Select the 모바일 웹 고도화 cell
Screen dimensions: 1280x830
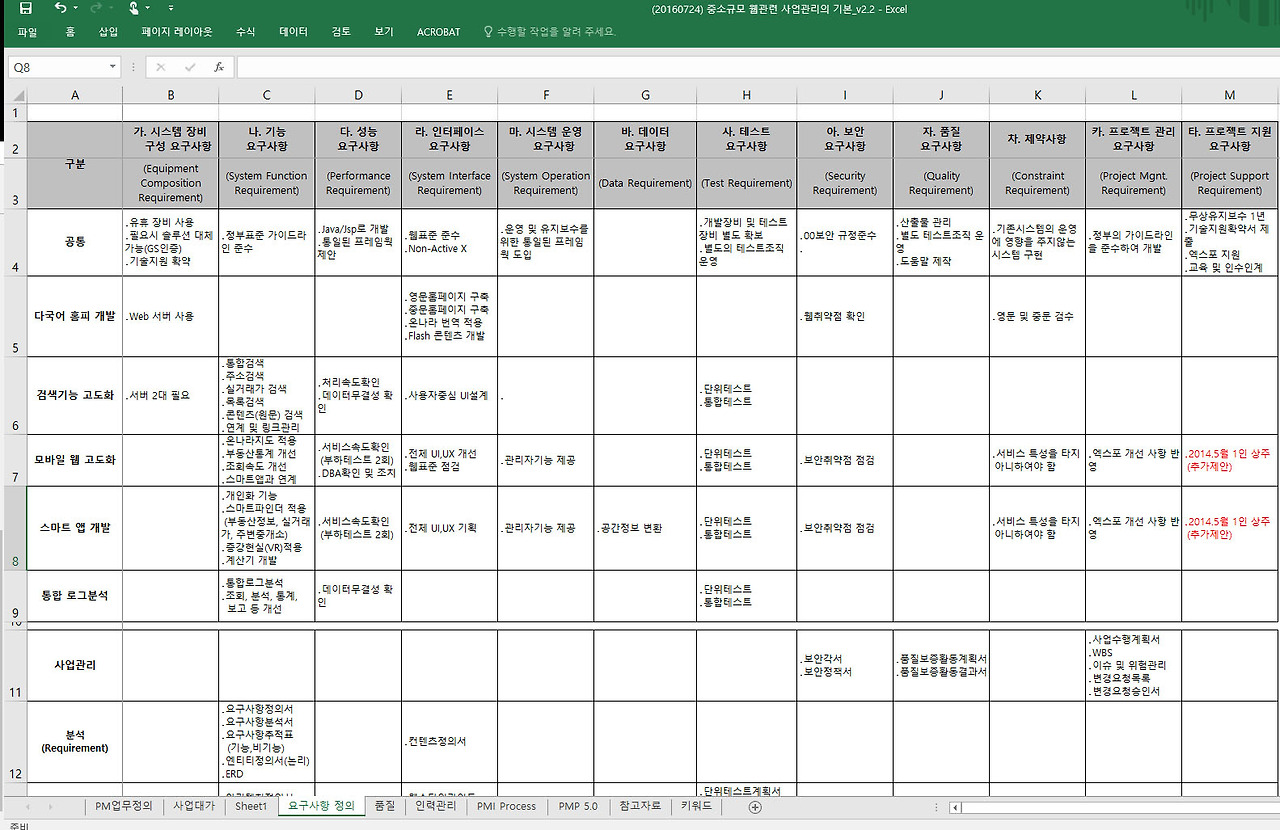tap(75, 460)
